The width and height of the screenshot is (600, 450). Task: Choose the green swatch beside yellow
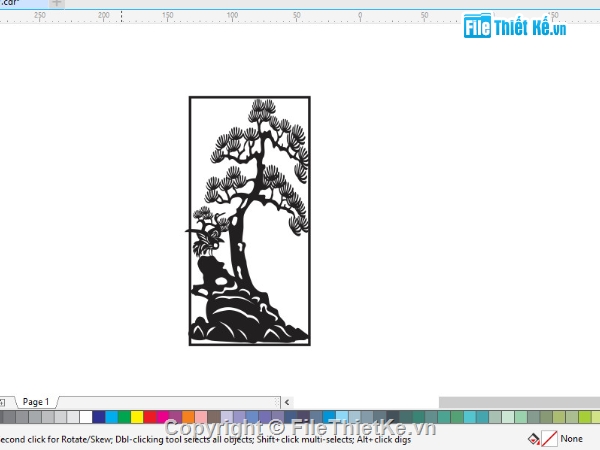(124, 417)
